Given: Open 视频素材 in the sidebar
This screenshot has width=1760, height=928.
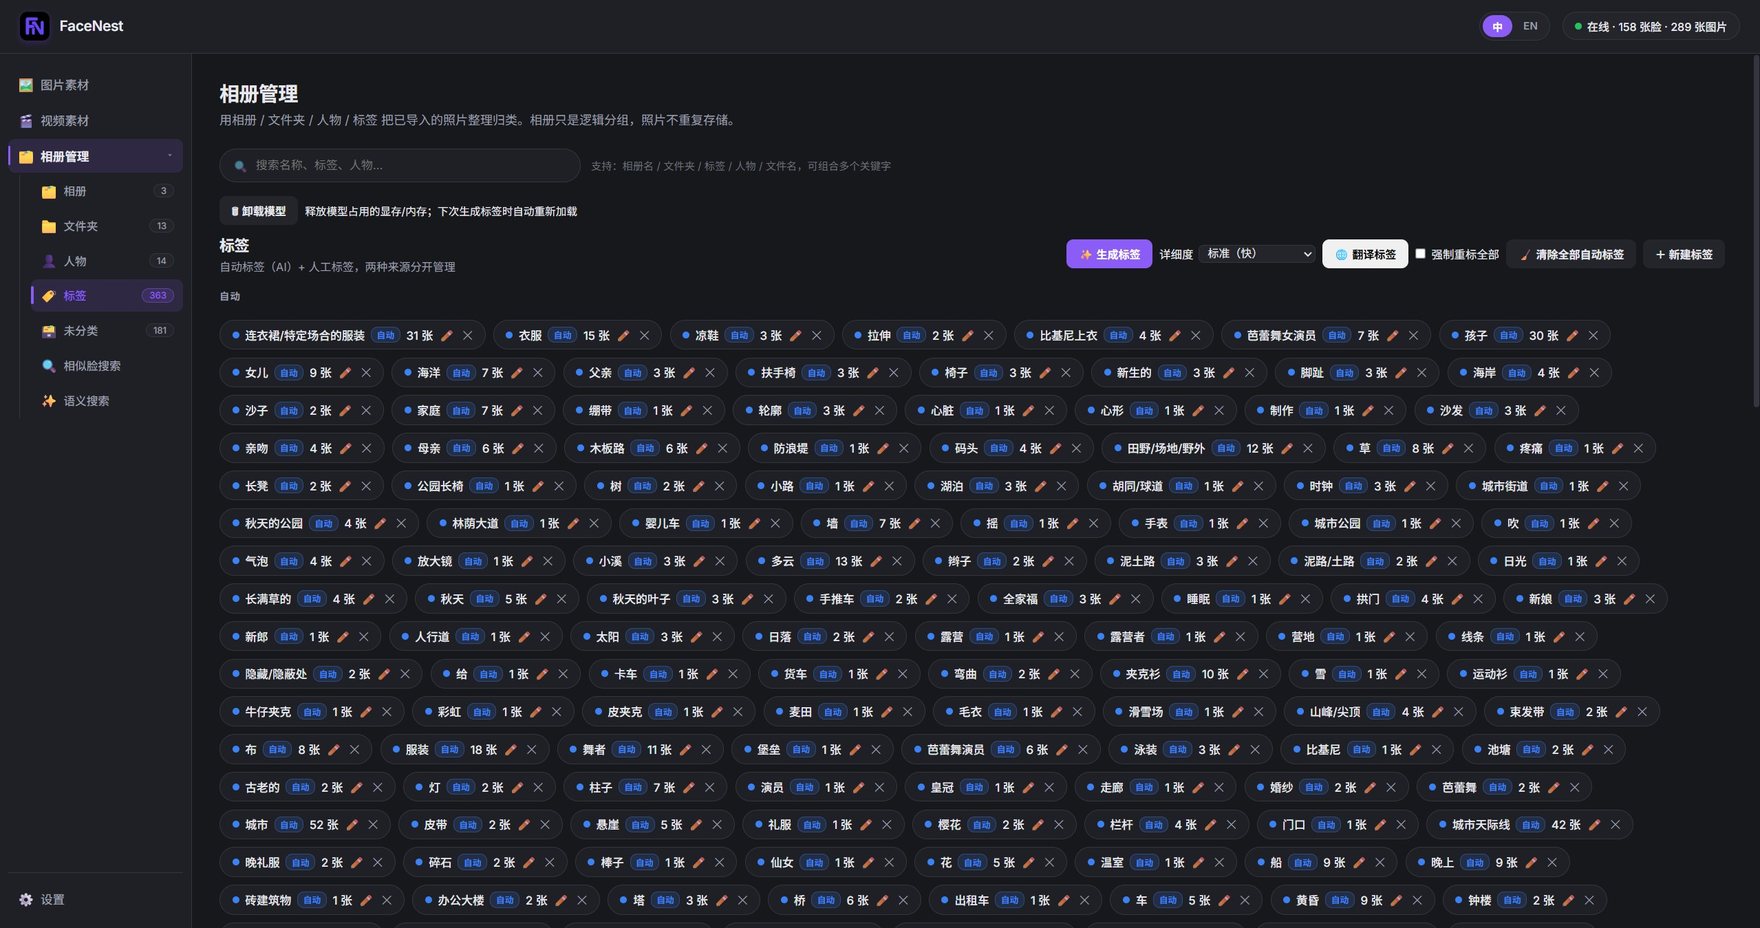Looking at the screenshot, I should (96, 121).
